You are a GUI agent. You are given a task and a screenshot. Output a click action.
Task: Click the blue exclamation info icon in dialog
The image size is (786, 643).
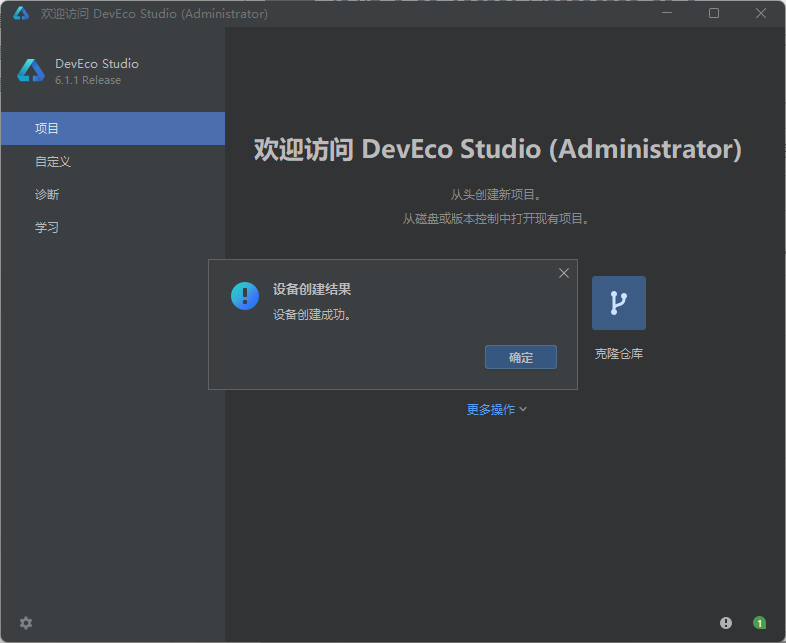coord(245,296)
